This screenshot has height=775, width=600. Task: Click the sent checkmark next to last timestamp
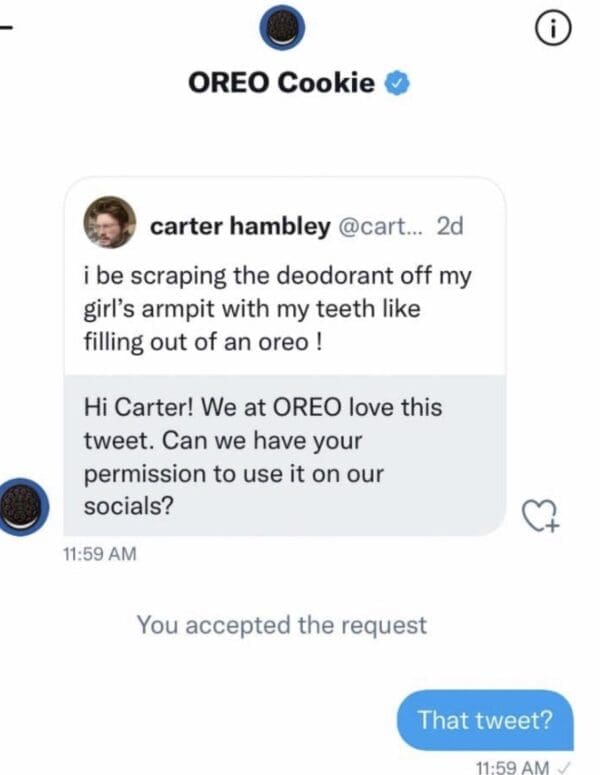[x=565, y=767]
